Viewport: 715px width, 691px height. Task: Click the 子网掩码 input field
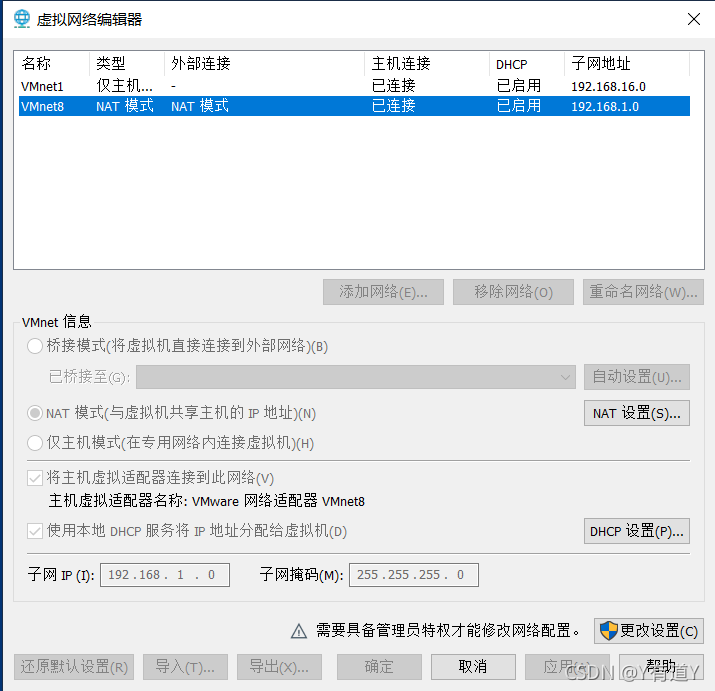pyautogui.click(x=414, y=575)
